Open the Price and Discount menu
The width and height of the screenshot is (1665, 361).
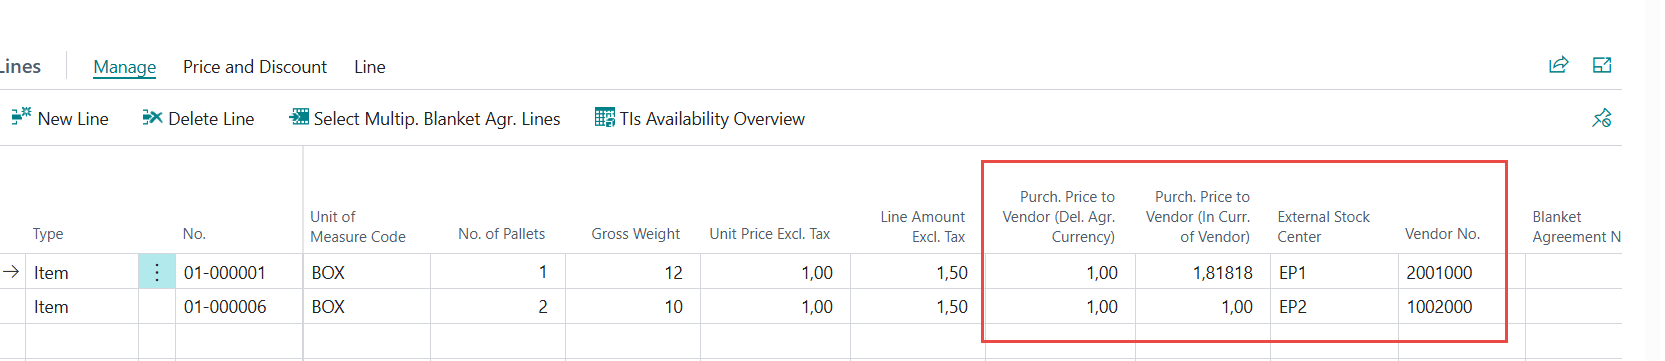click(255, 67)
